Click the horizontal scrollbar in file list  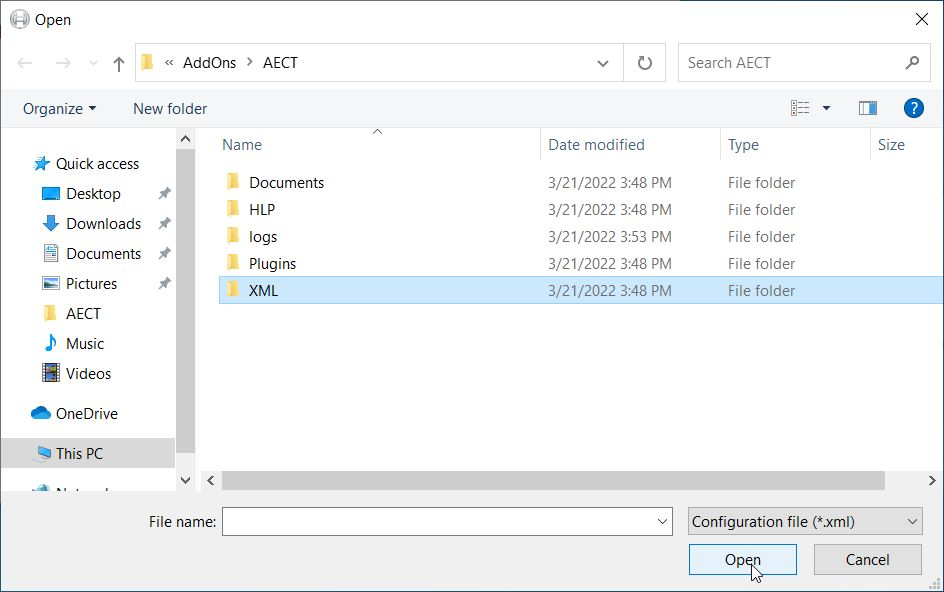[552, 481]
